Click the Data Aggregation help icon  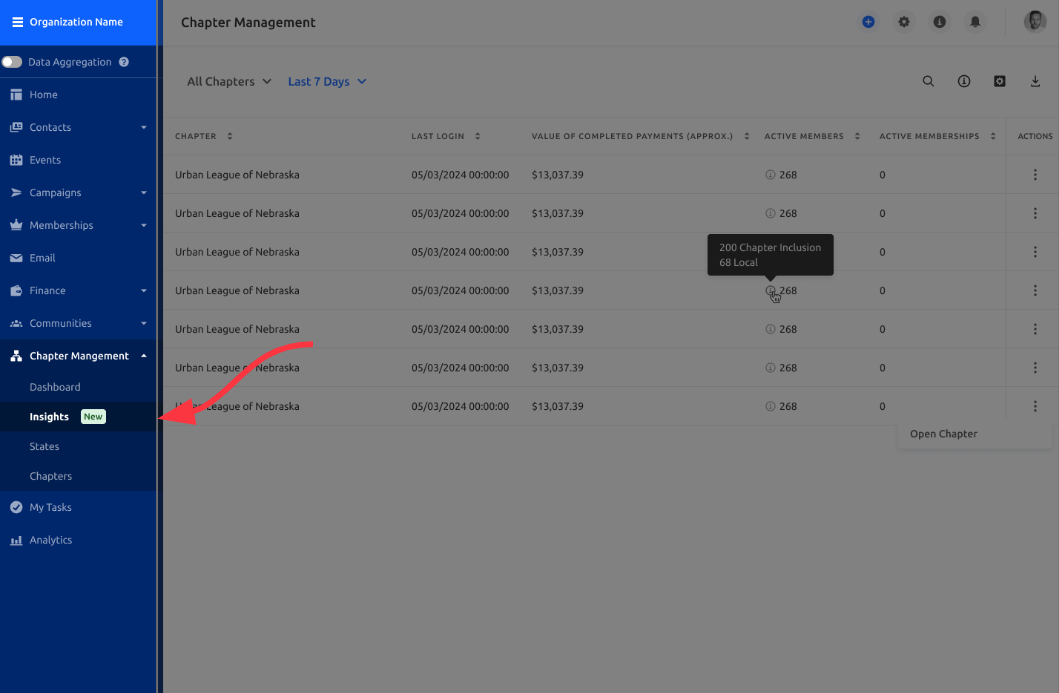coord(124,62)
